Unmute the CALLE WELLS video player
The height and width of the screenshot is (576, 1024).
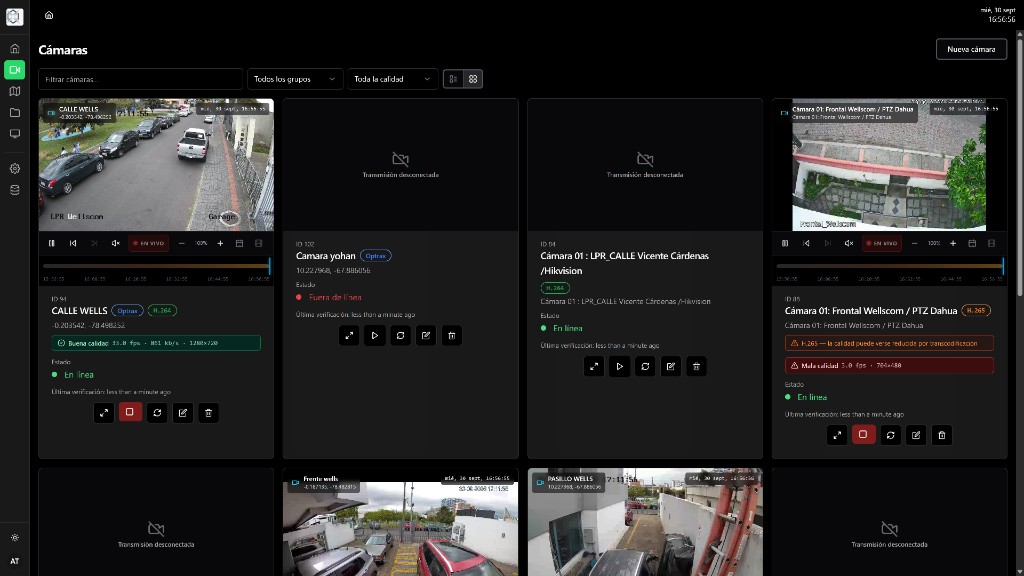click(116, 244)
